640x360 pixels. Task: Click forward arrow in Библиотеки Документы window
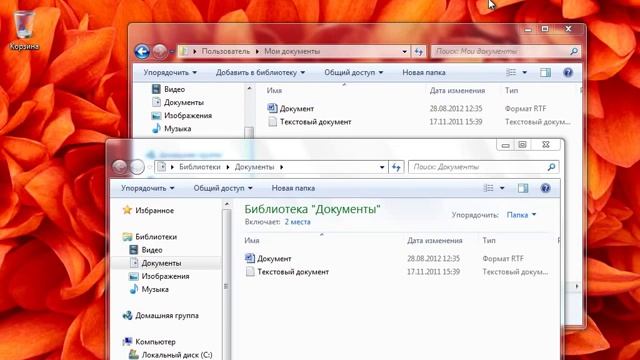point(137,167)
